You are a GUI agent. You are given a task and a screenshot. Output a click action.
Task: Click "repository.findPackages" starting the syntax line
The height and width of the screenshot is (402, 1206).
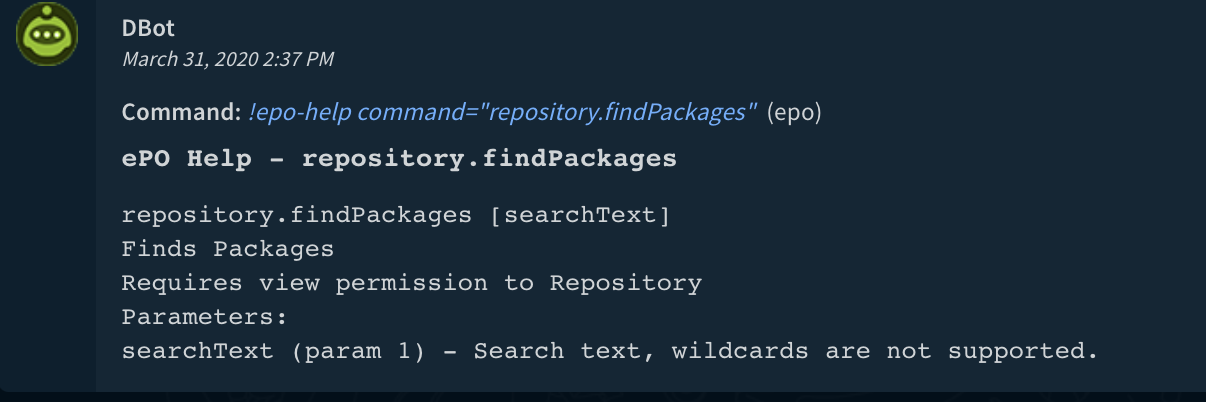(x=297, y=215)
